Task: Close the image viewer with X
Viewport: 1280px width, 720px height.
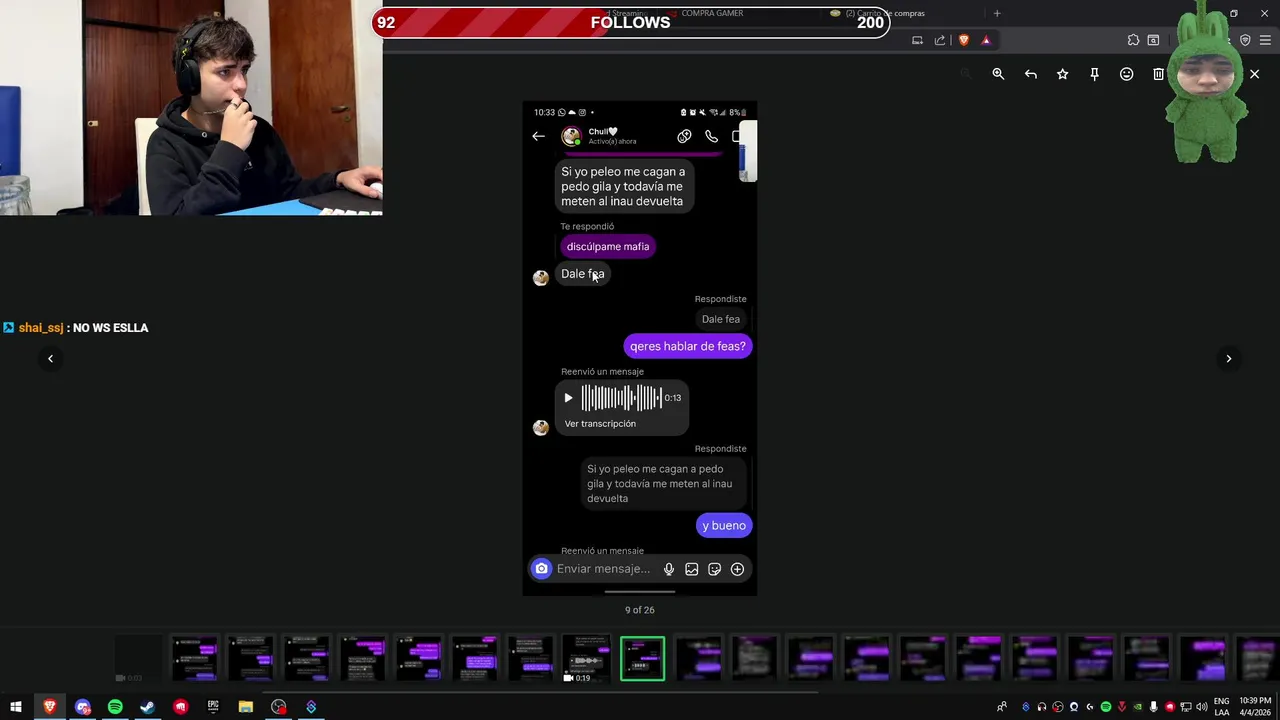Action: point(1254,74)
